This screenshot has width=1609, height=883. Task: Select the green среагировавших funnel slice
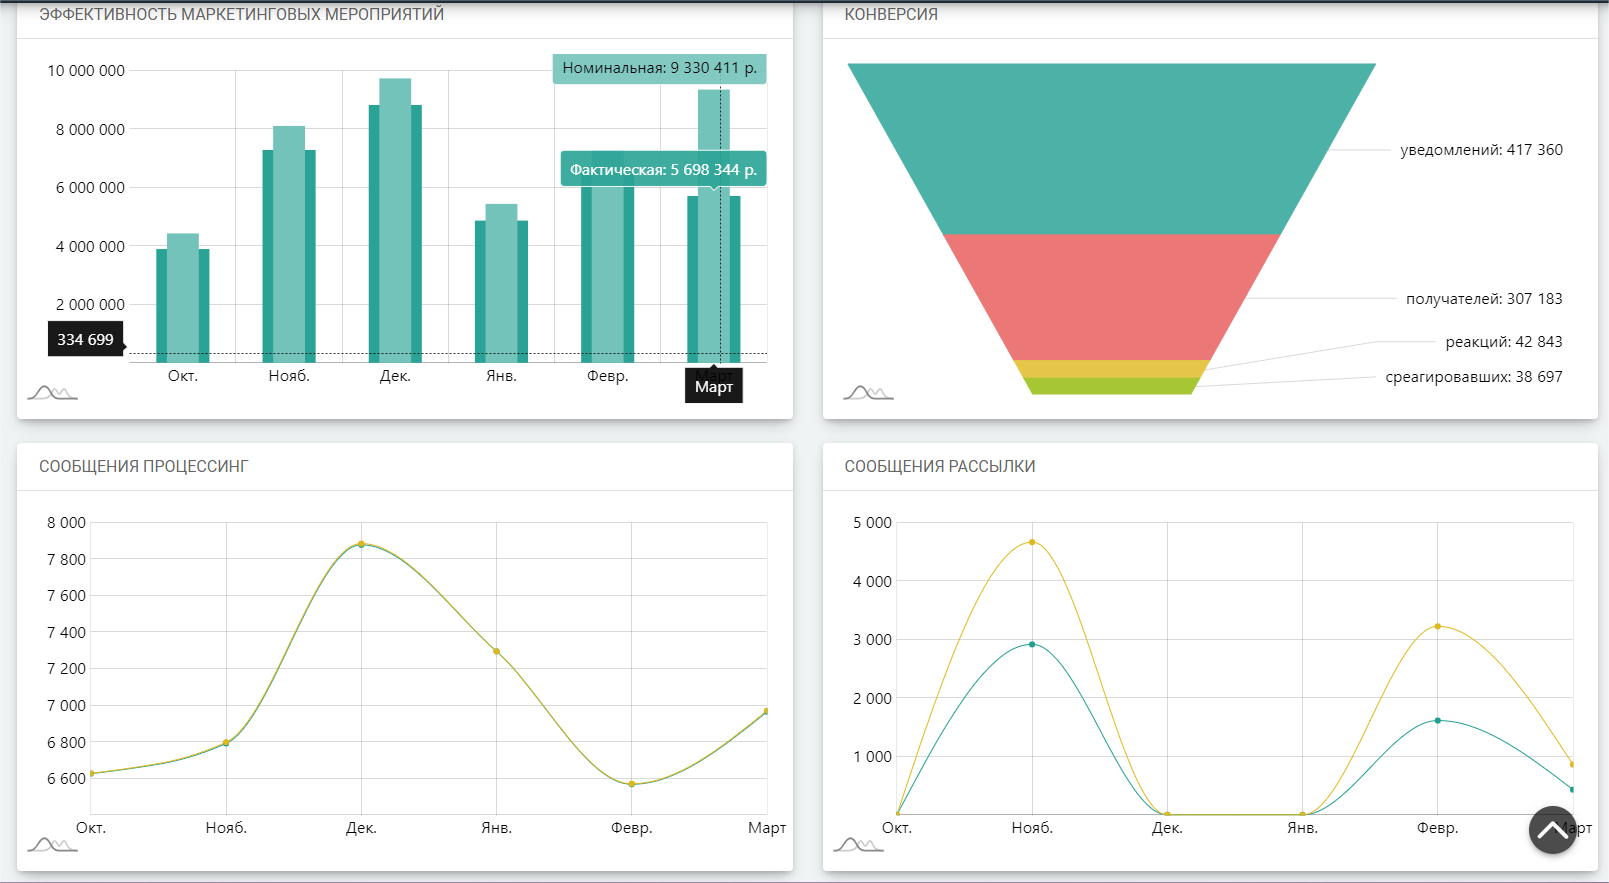pyautogui.click(x=1111, y=386)
